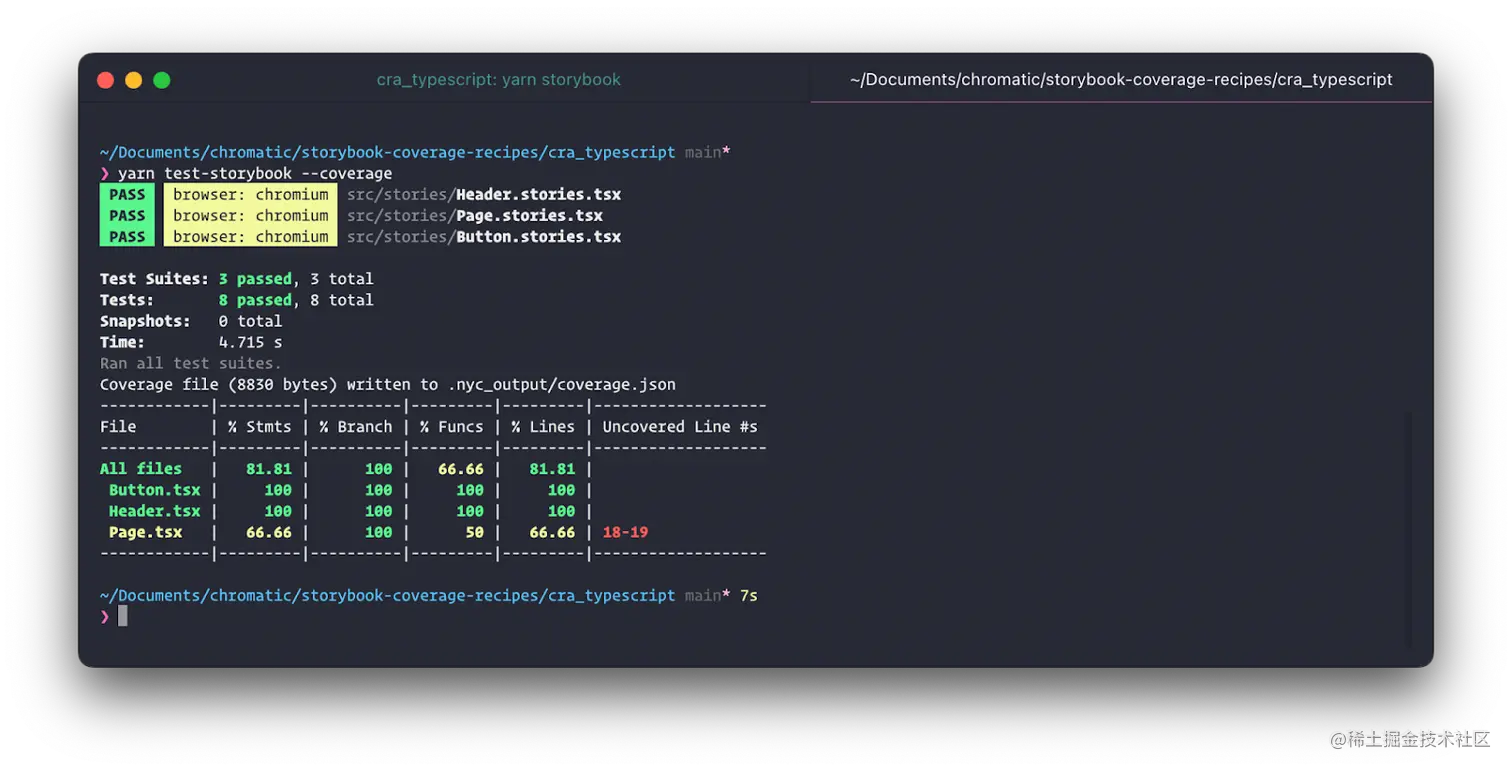
Task: Click the green fullscreen window button
Action: (x=161, y=80)
